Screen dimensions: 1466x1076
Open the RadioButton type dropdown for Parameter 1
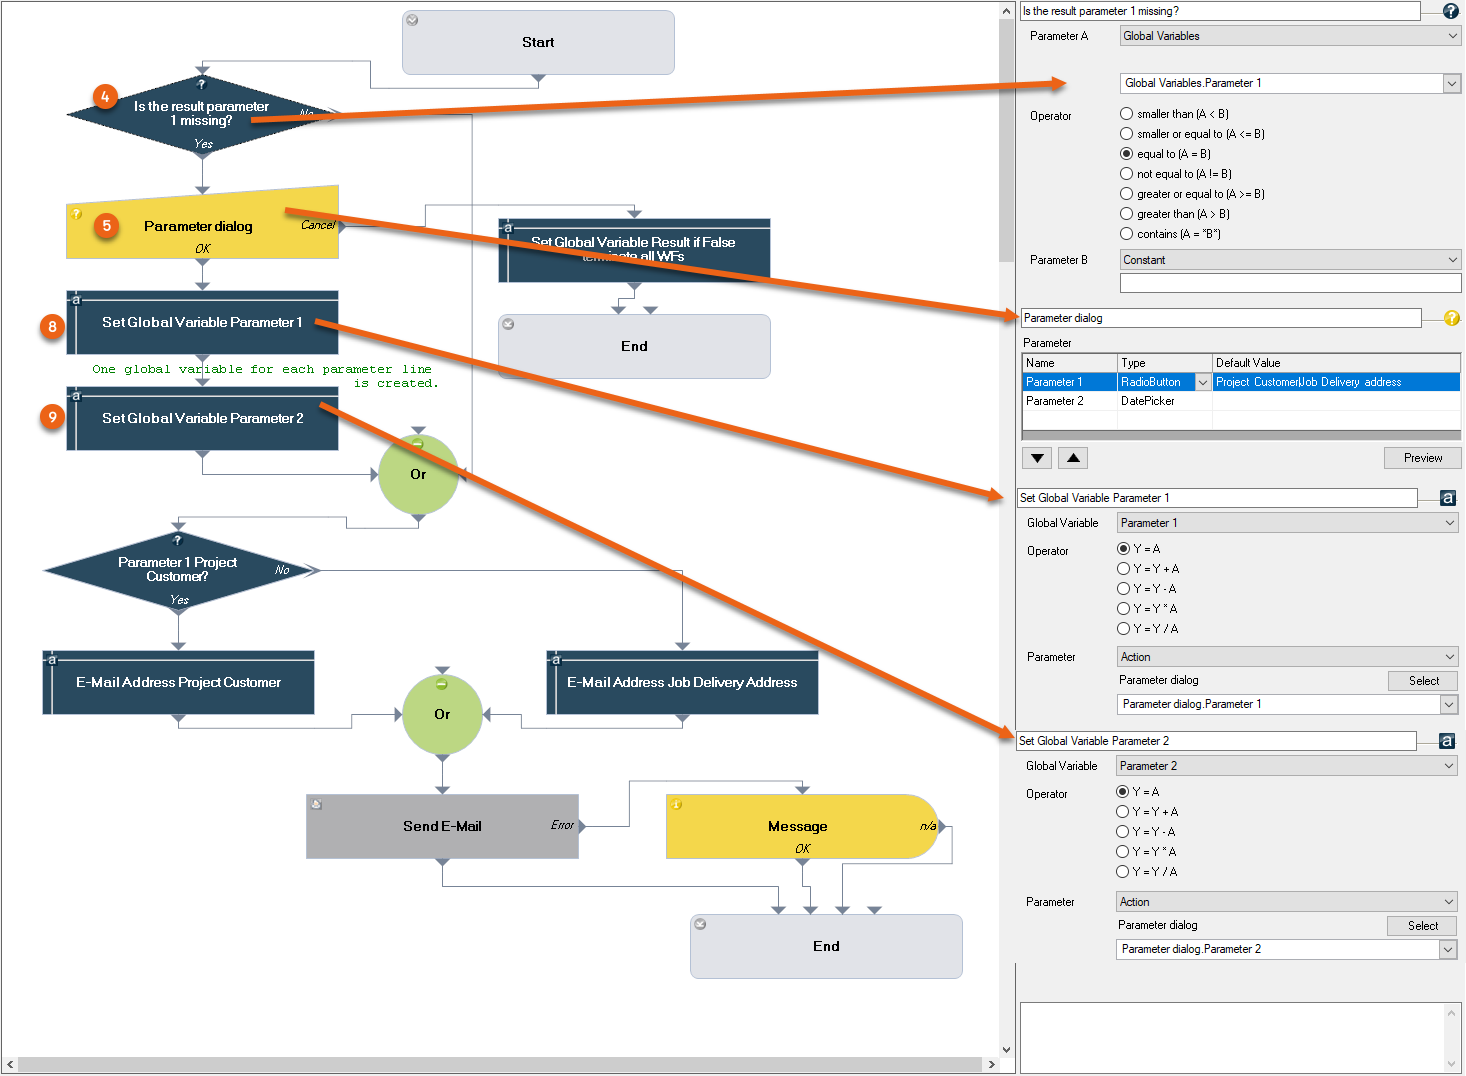click(x=1203, y=382)
